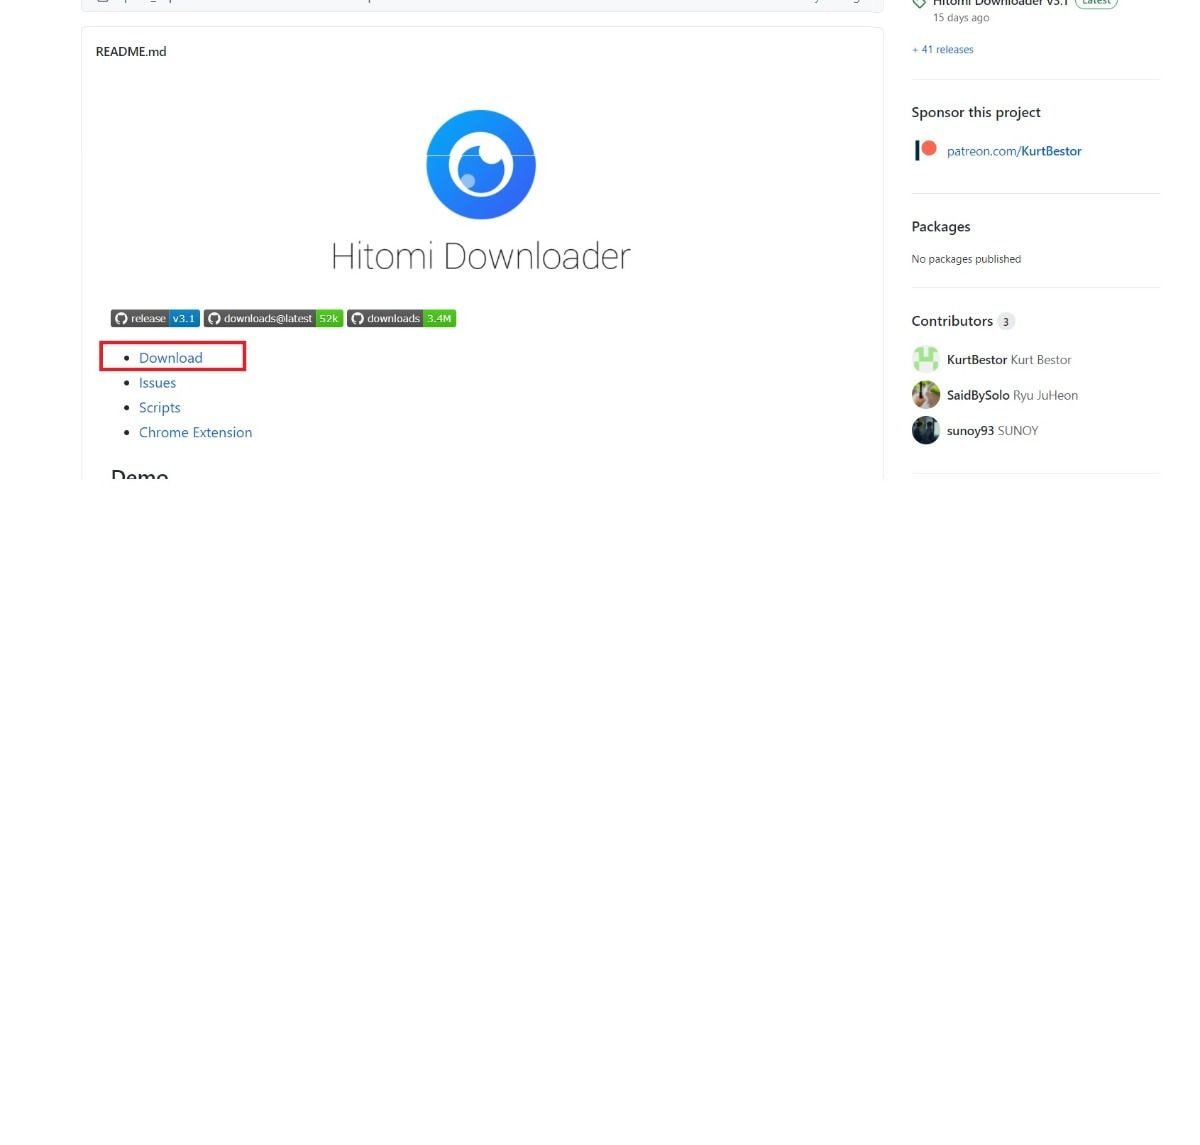The width and height of the screenshot is (1200, 1145).
Task: Click the Hitomi Downloader eye logo
Action: tap(481, 165)
